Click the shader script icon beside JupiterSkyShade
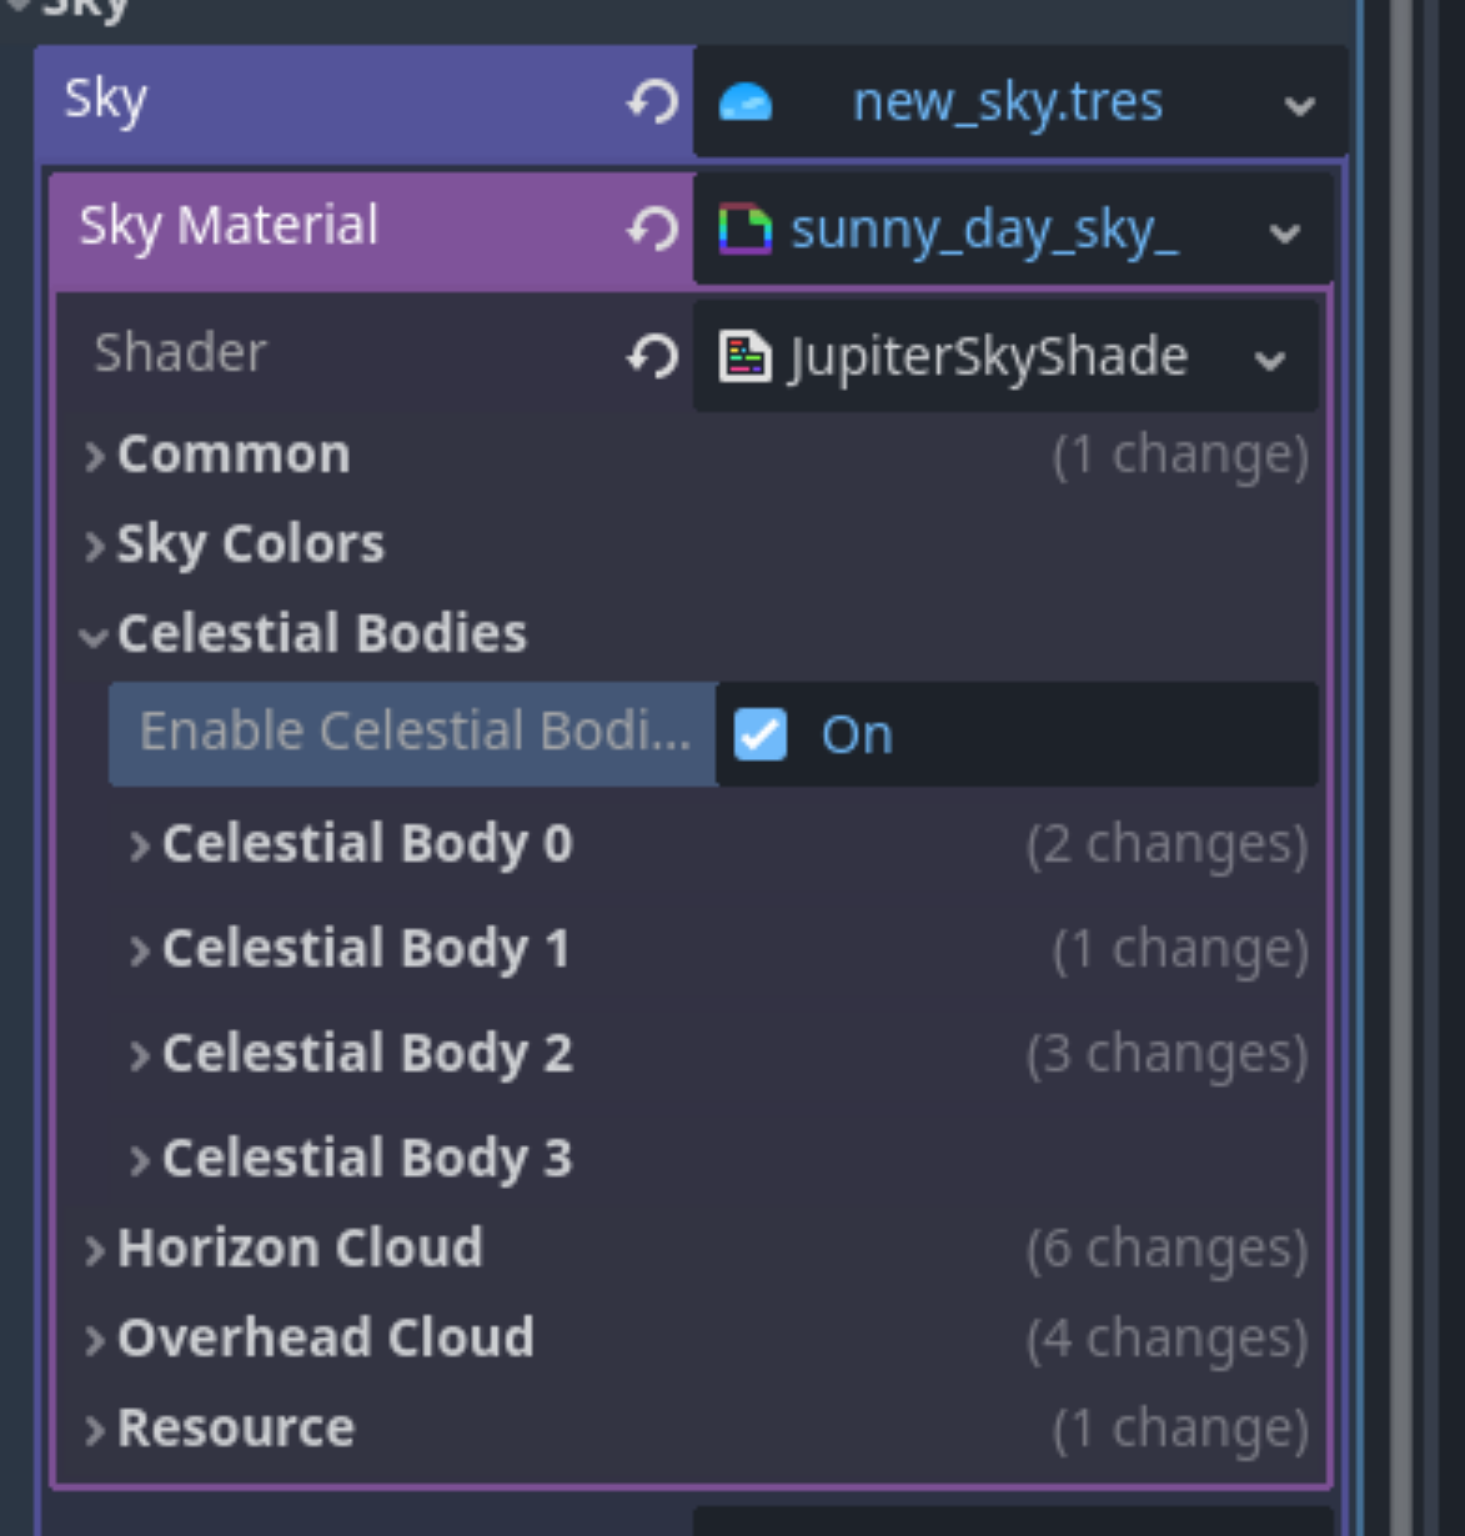 pyautogui.click(x=744, y=357)
